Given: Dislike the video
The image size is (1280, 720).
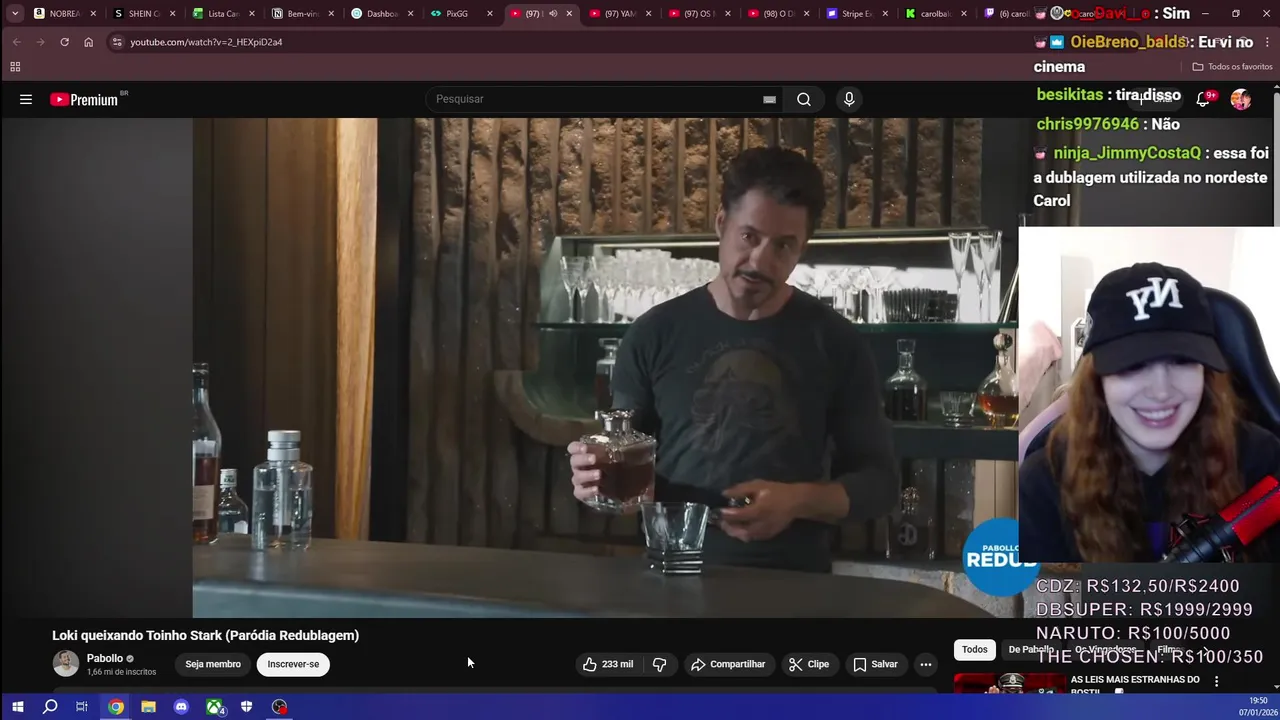Looking at the screenshot, I should tap(660, 664).
